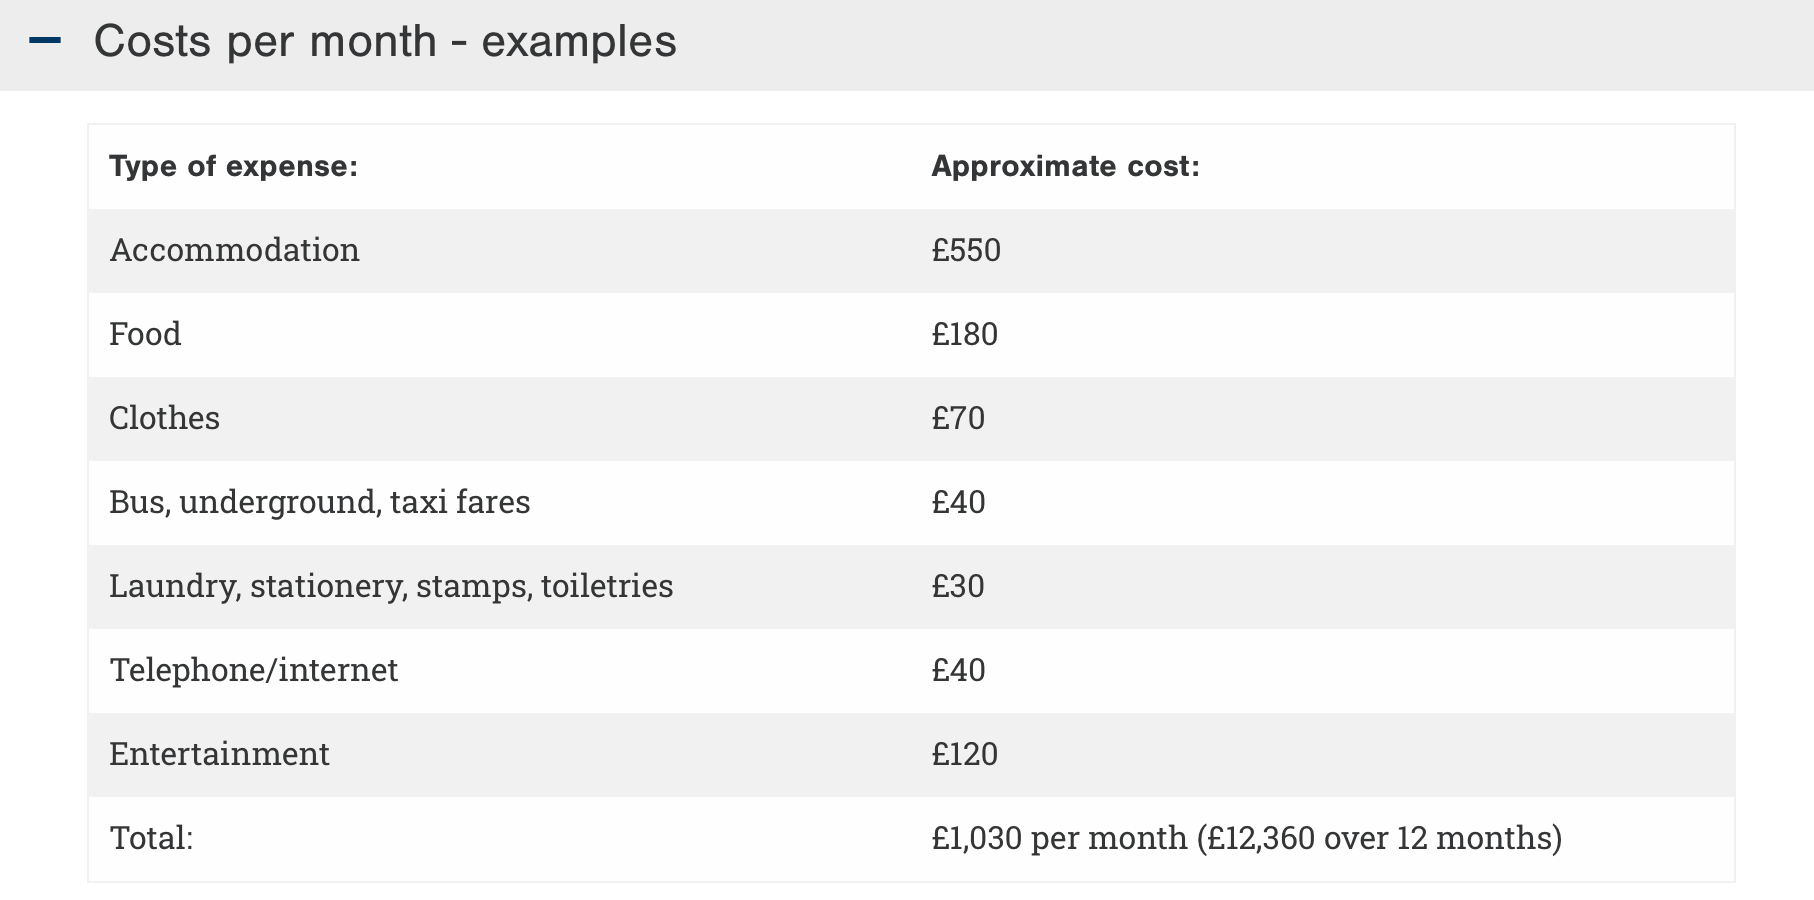This screenshot has width=1814, height=900.
Task: Select the Clothes row label
Action: 164,418
